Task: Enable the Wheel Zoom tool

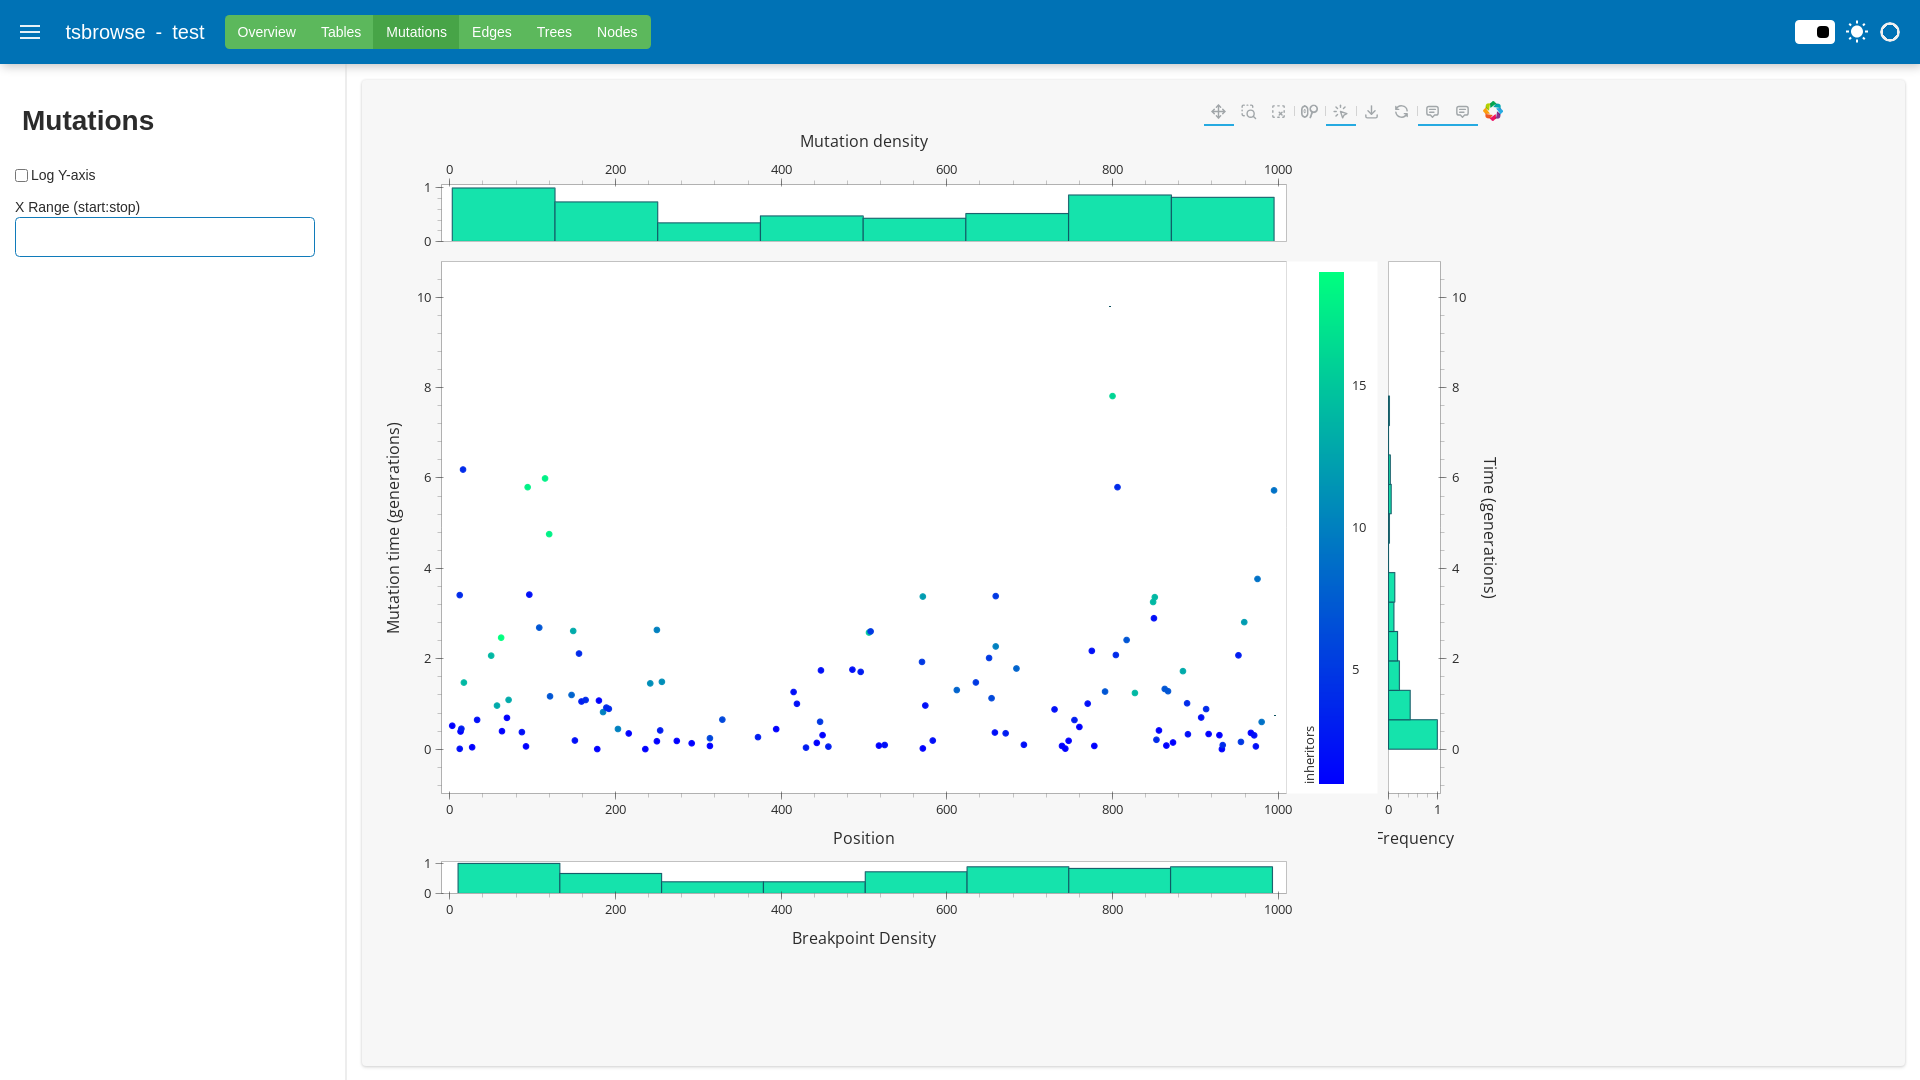Action: [1309, 112]
